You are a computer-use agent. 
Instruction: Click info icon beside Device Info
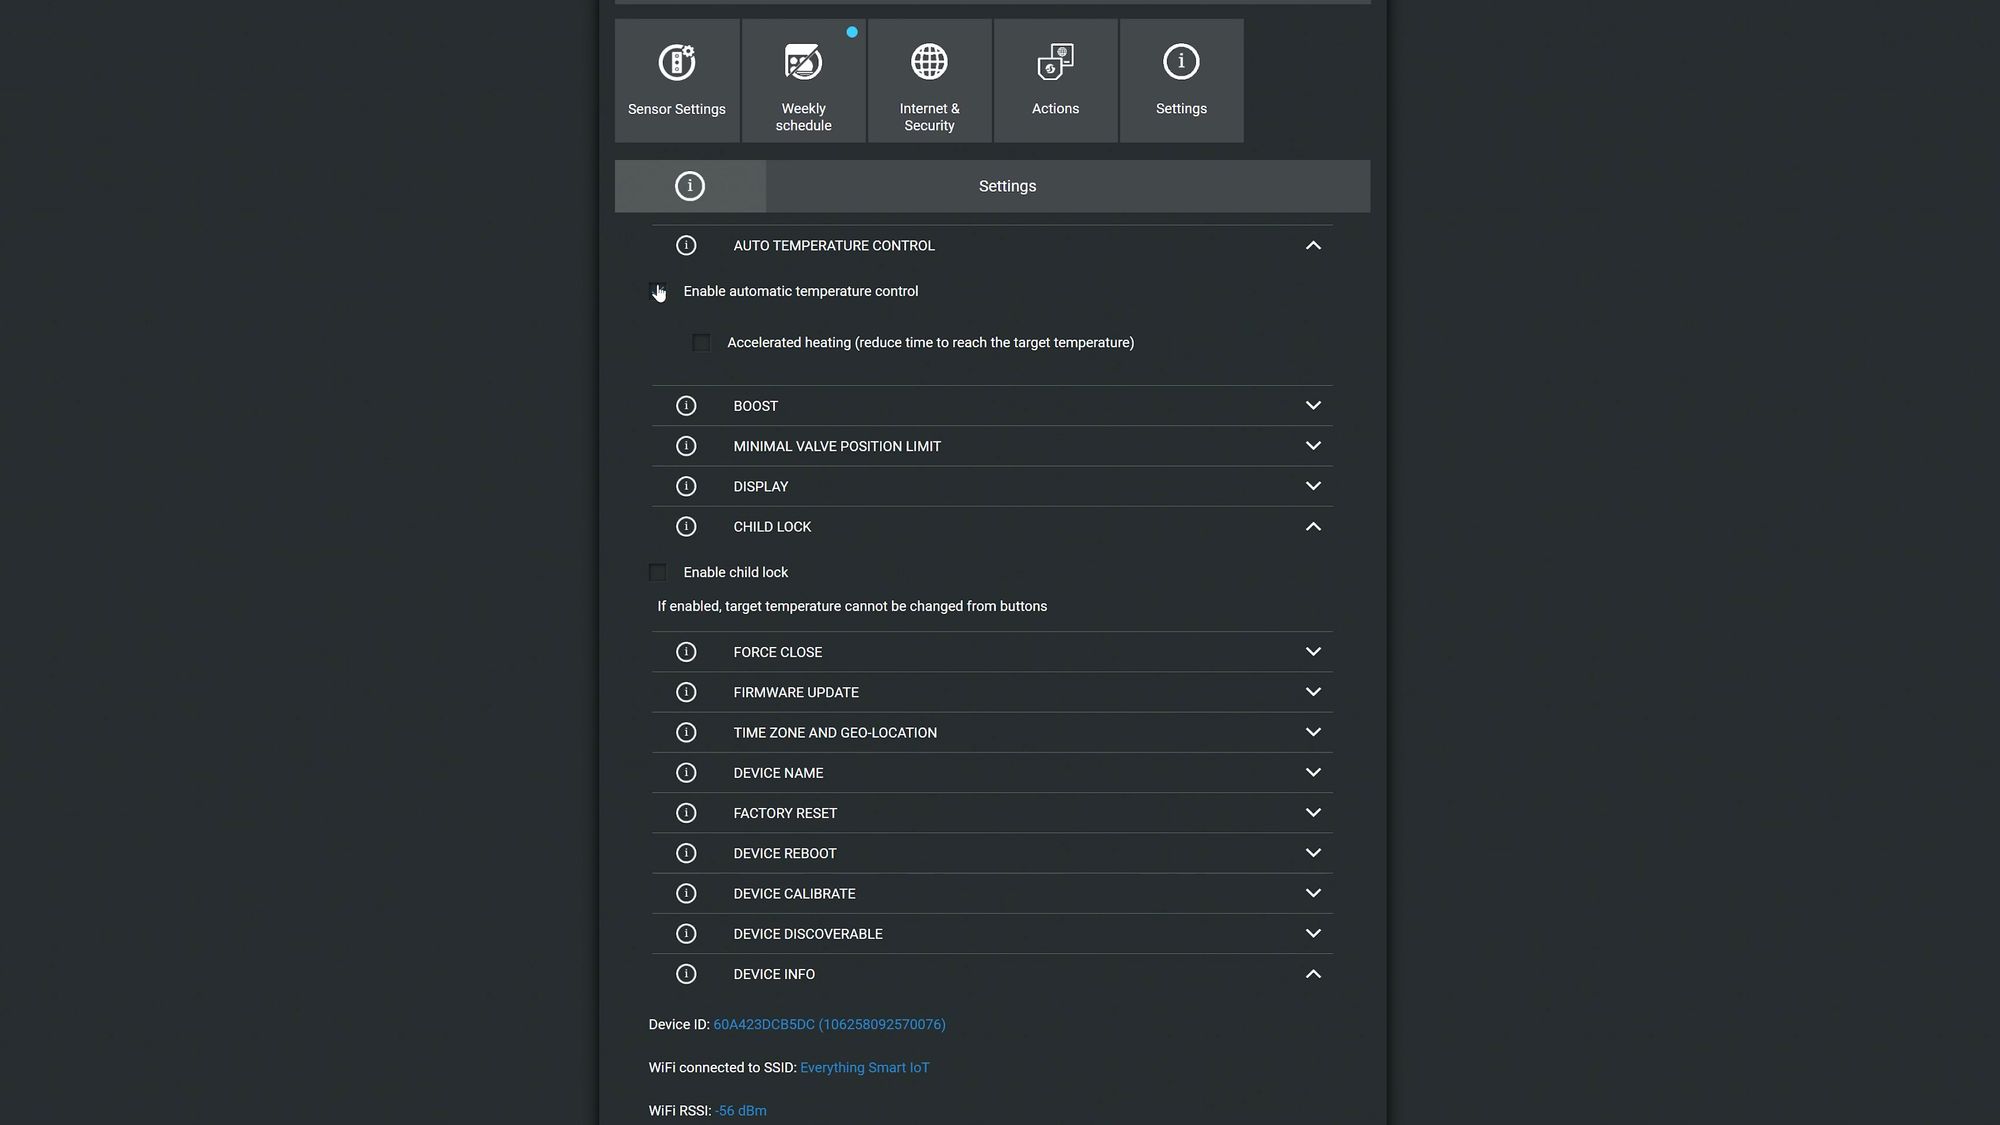pos(686,974)
